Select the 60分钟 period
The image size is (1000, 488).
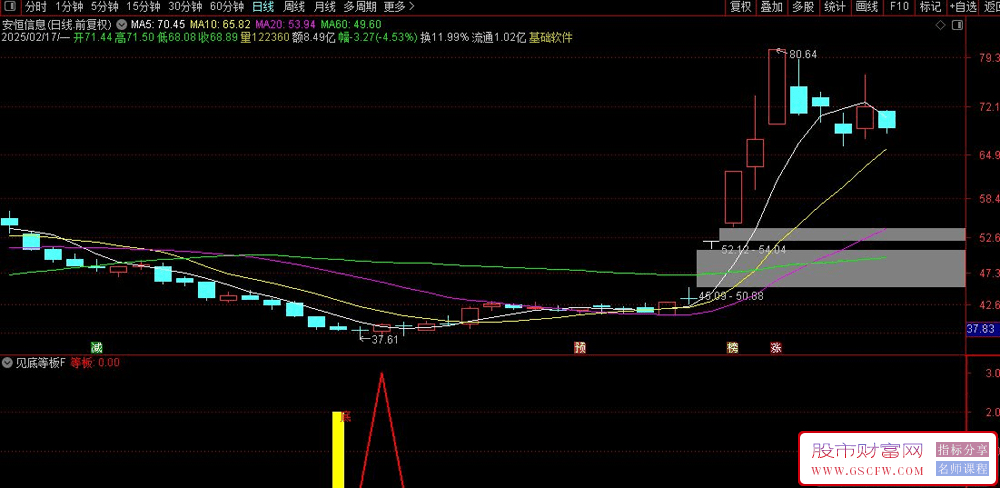pos(226,7)
